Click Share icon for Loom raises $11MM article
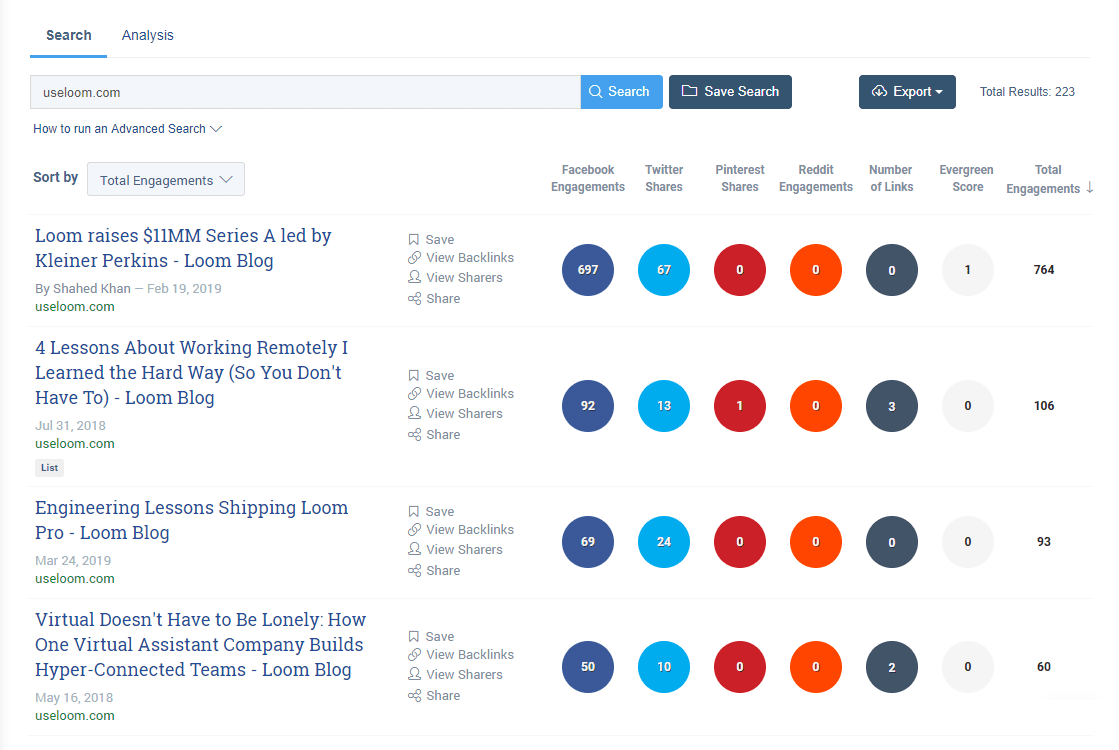This screenshot has width=1119, height=750. click(x=414, y=299)
